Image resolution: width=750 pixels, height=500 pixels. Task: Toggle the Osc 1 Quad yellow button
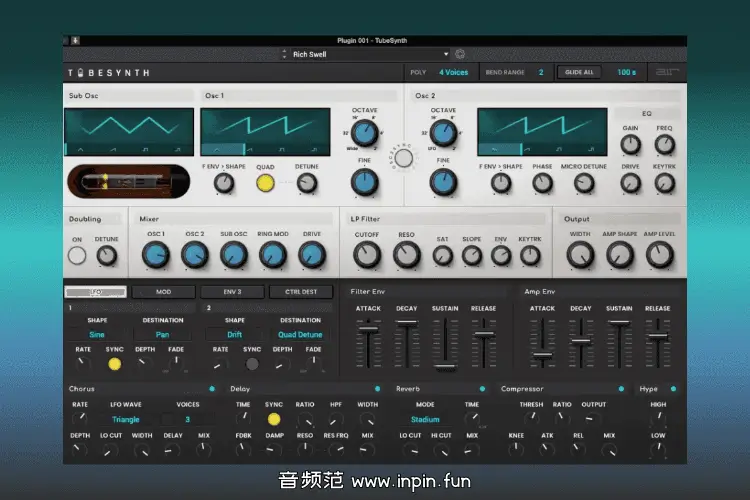pos(265,183)
